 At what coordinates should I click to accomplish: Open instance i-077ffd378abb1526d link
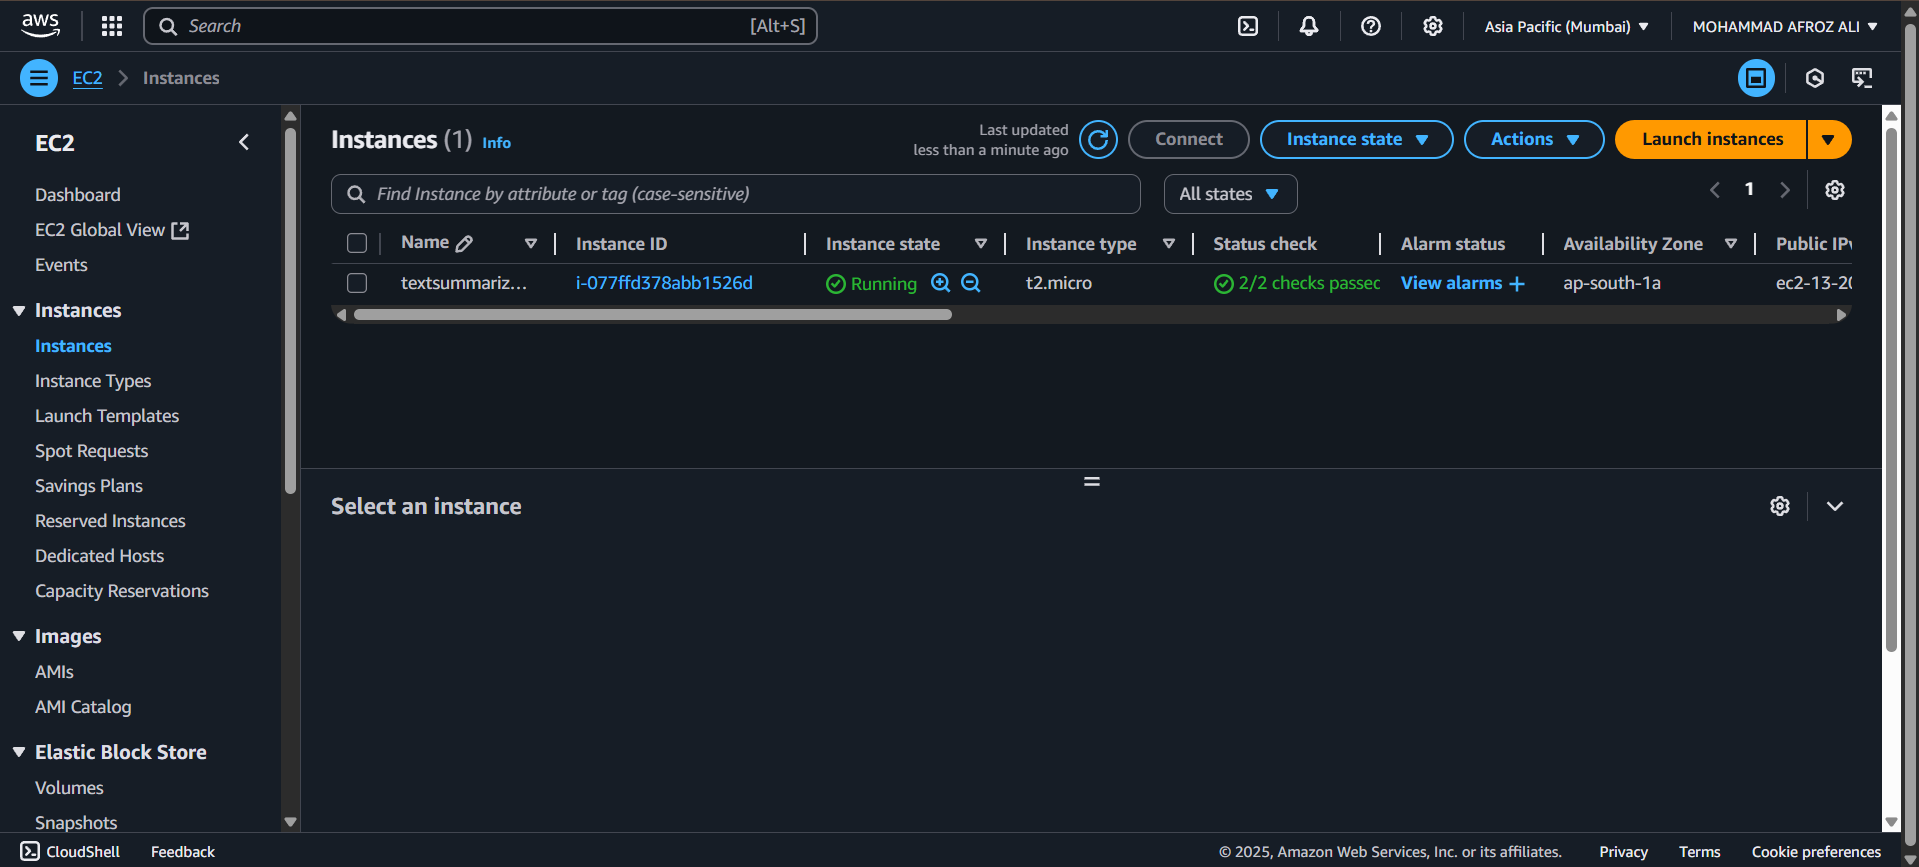click(664, 283)
